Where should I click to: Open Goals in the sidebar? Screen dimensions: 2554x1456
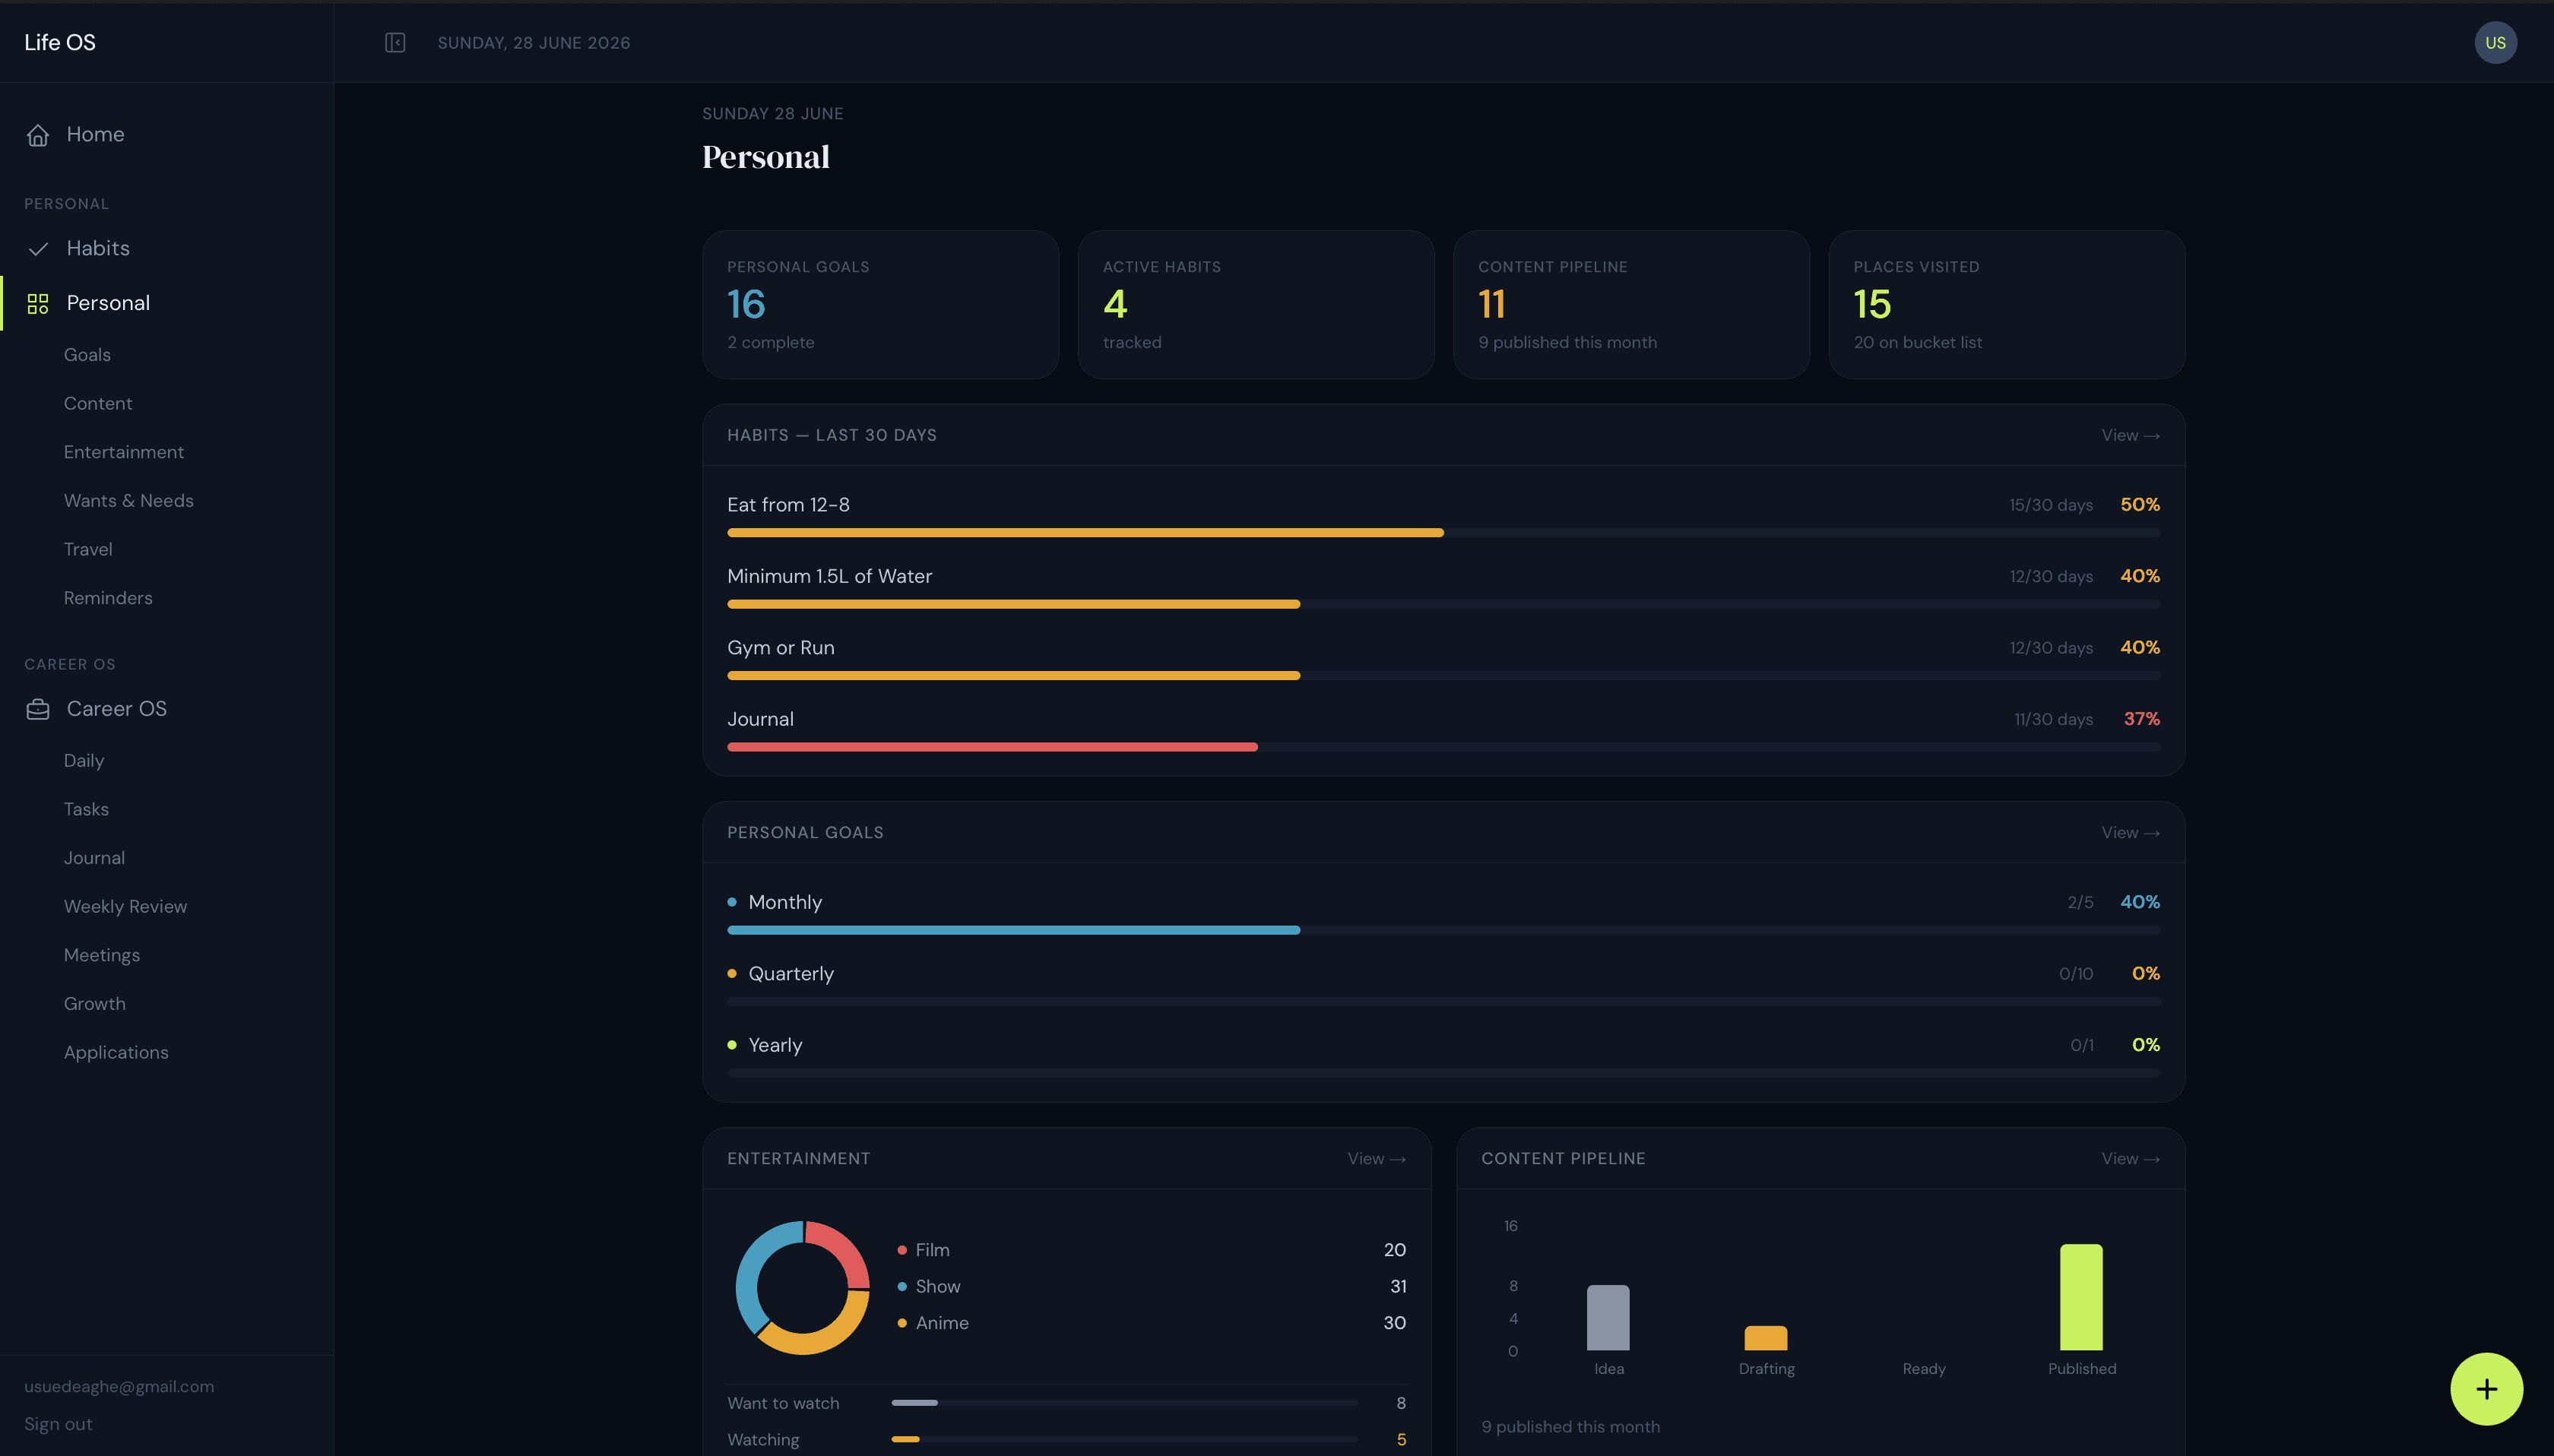(87, 355)
